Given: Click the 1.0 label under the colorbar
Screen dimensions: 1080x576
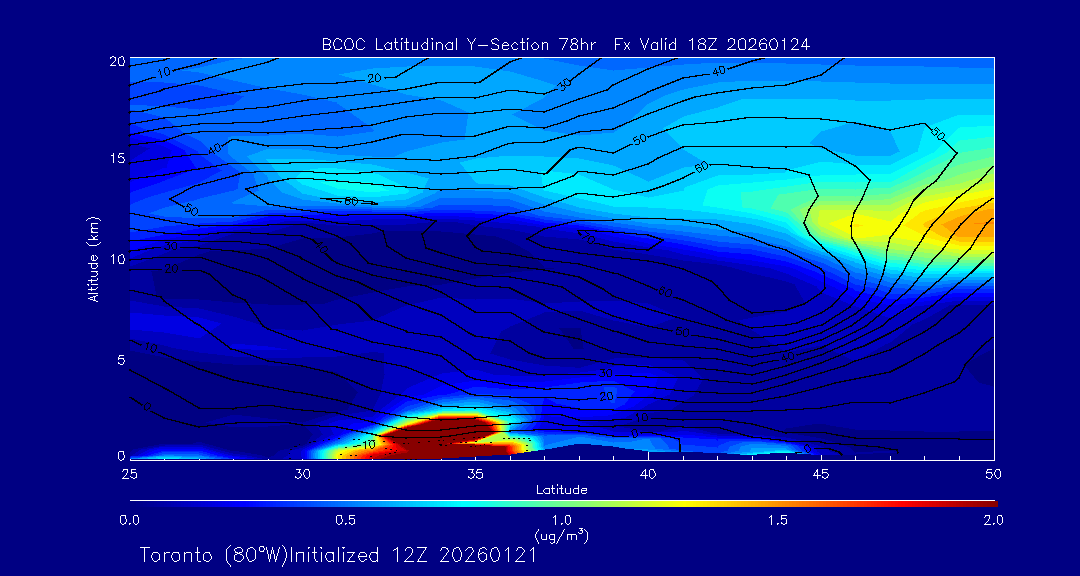Looking at the screenshot, I should (561, 520).
